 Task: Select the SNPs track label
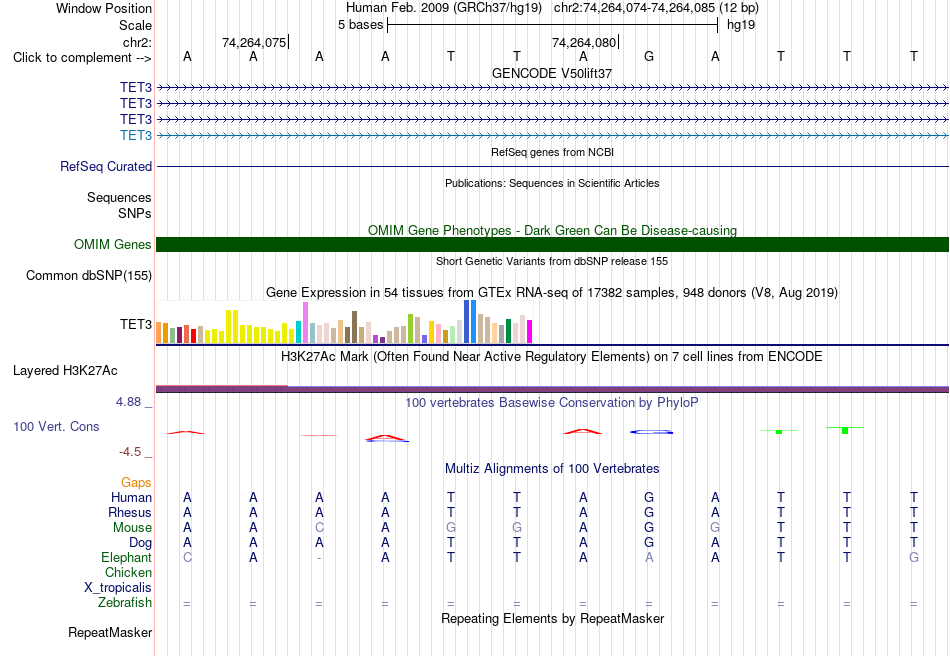[135, 213]
